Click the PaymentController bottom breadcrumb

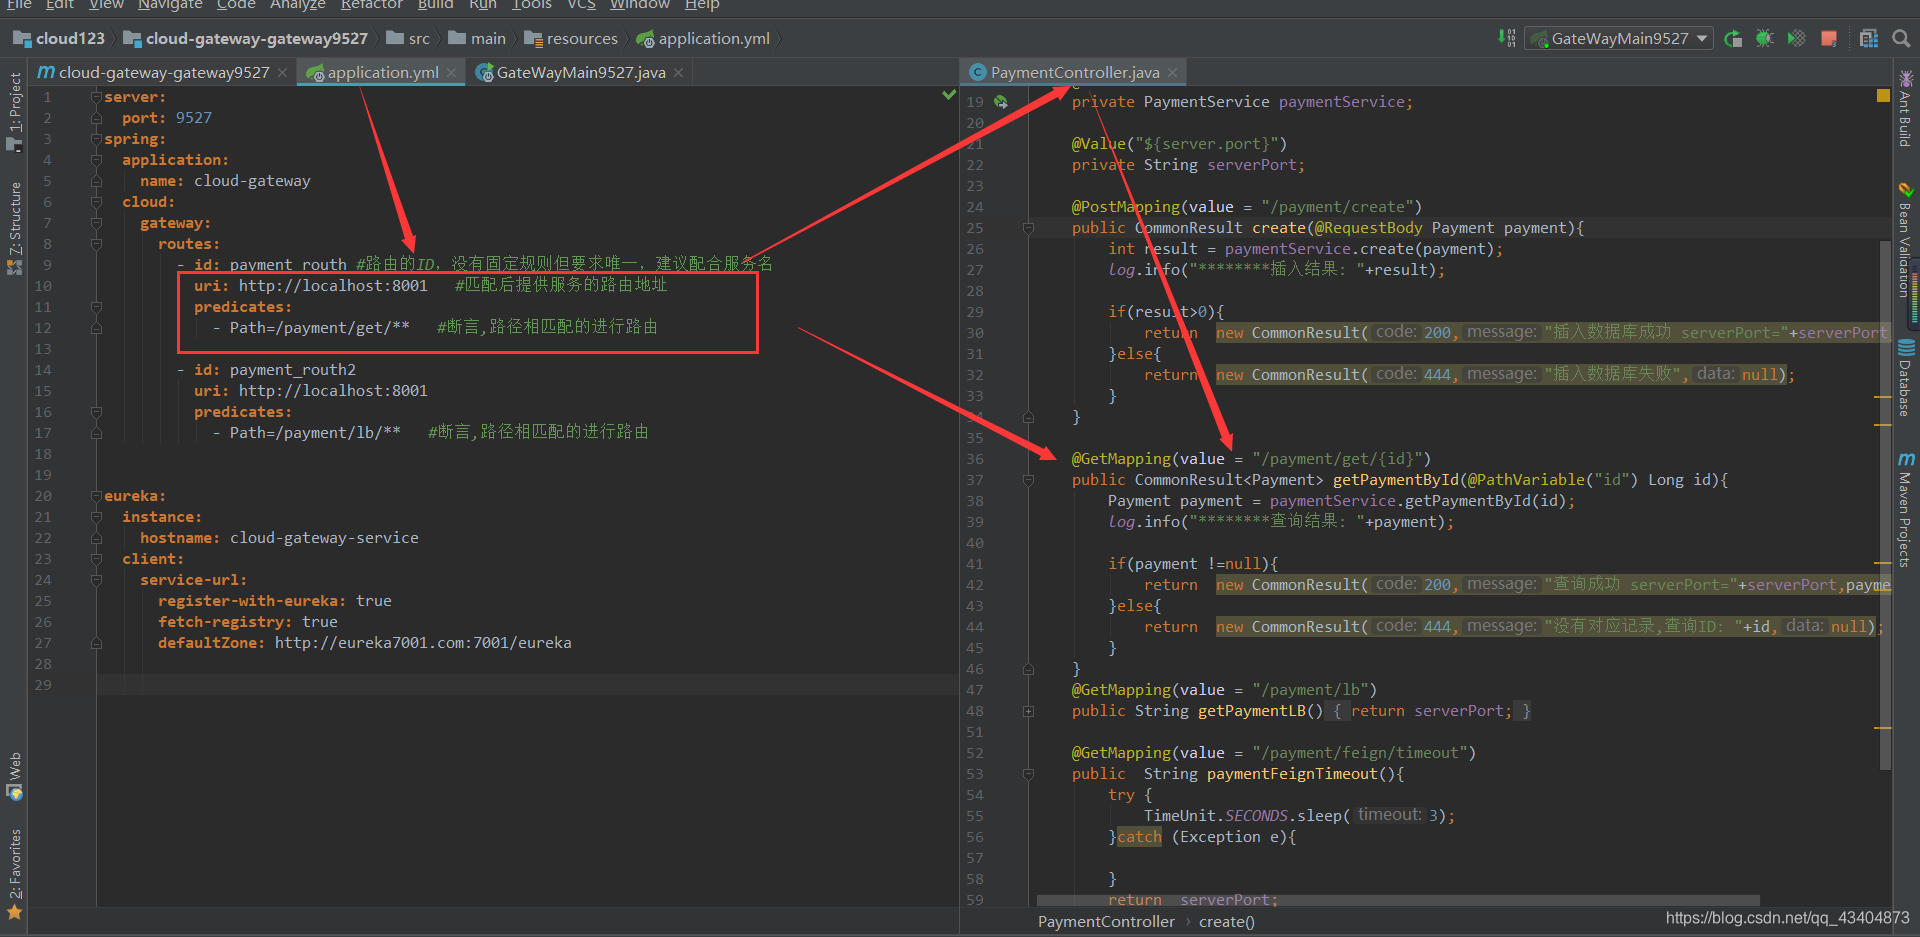pyautogui.click(x=1106, y=921)
